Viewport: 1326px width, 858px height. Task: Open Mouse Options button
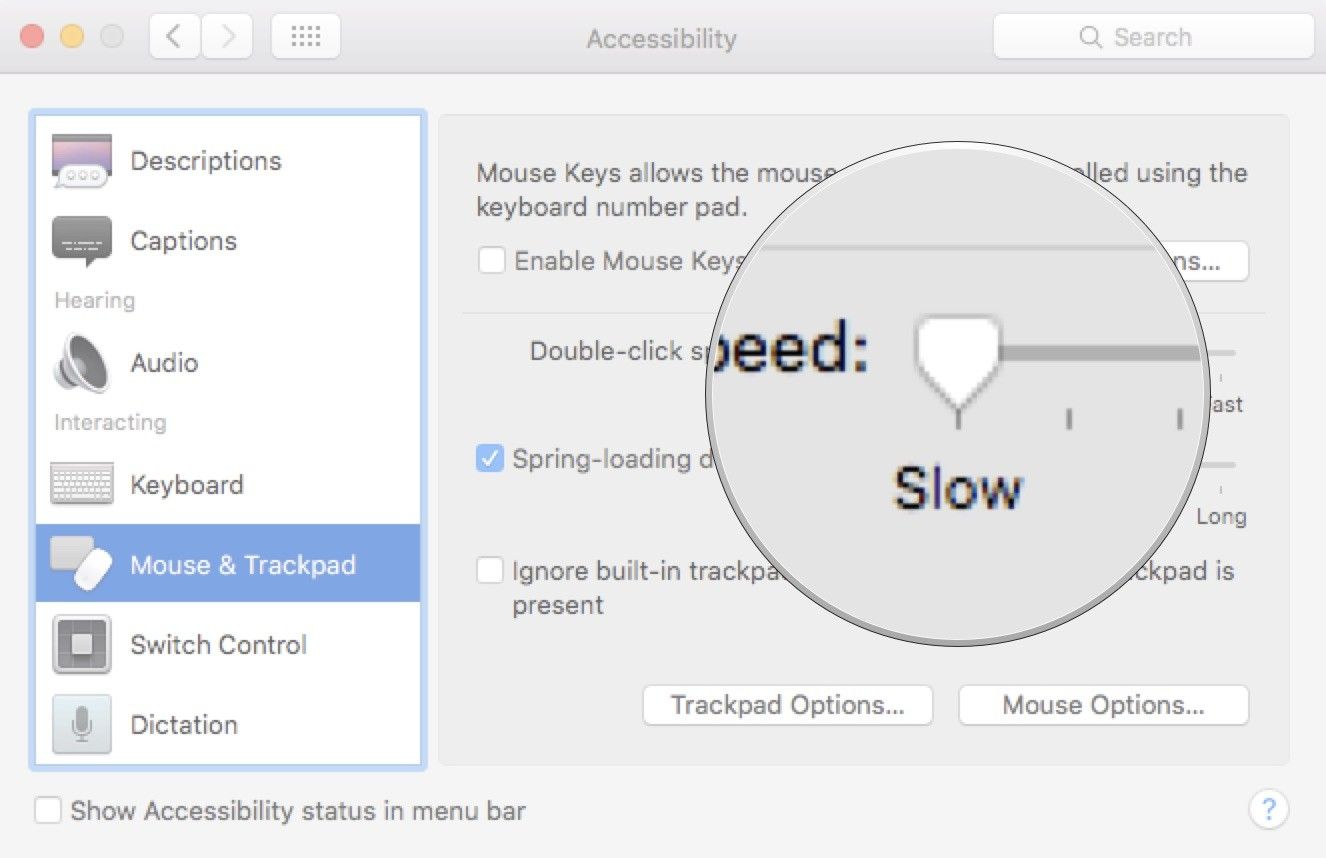pyautogui.click(x=1103, y=705)
